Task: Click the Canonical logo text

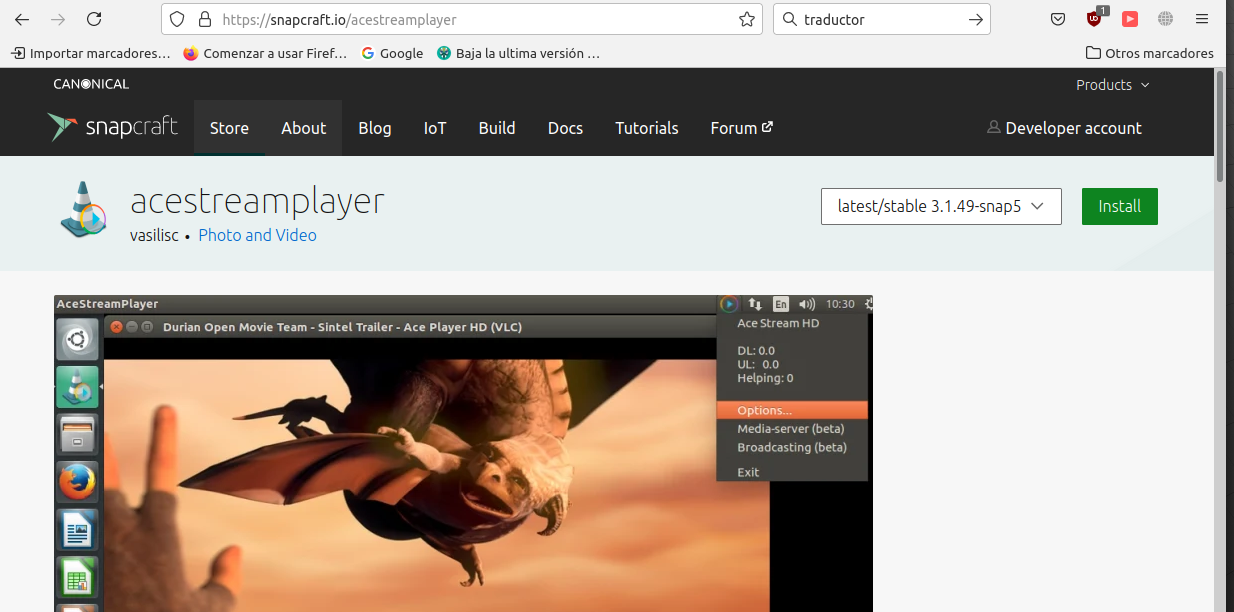Action: [x=91, y=84]
